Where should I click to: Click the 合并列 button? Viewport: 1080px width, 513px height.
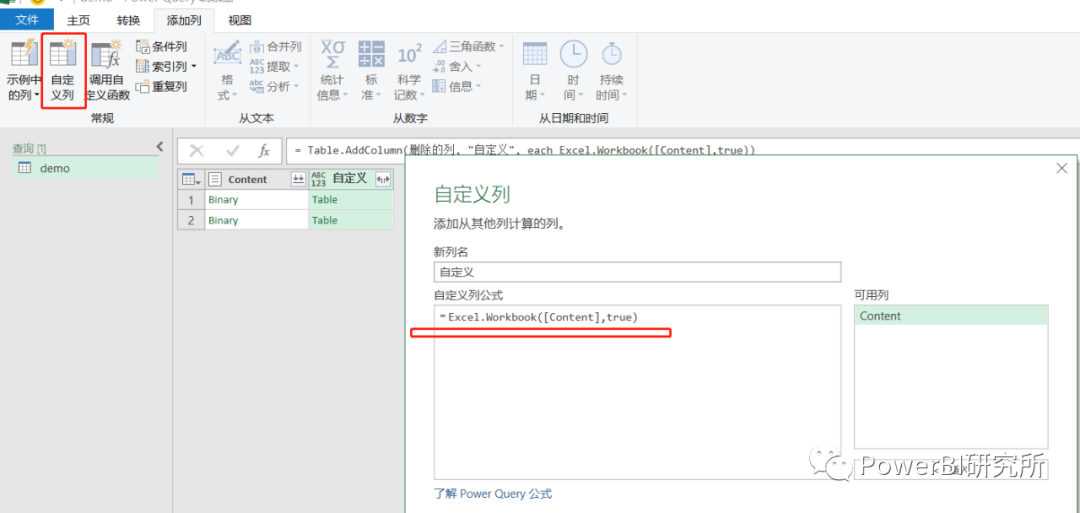coord(276,47)
